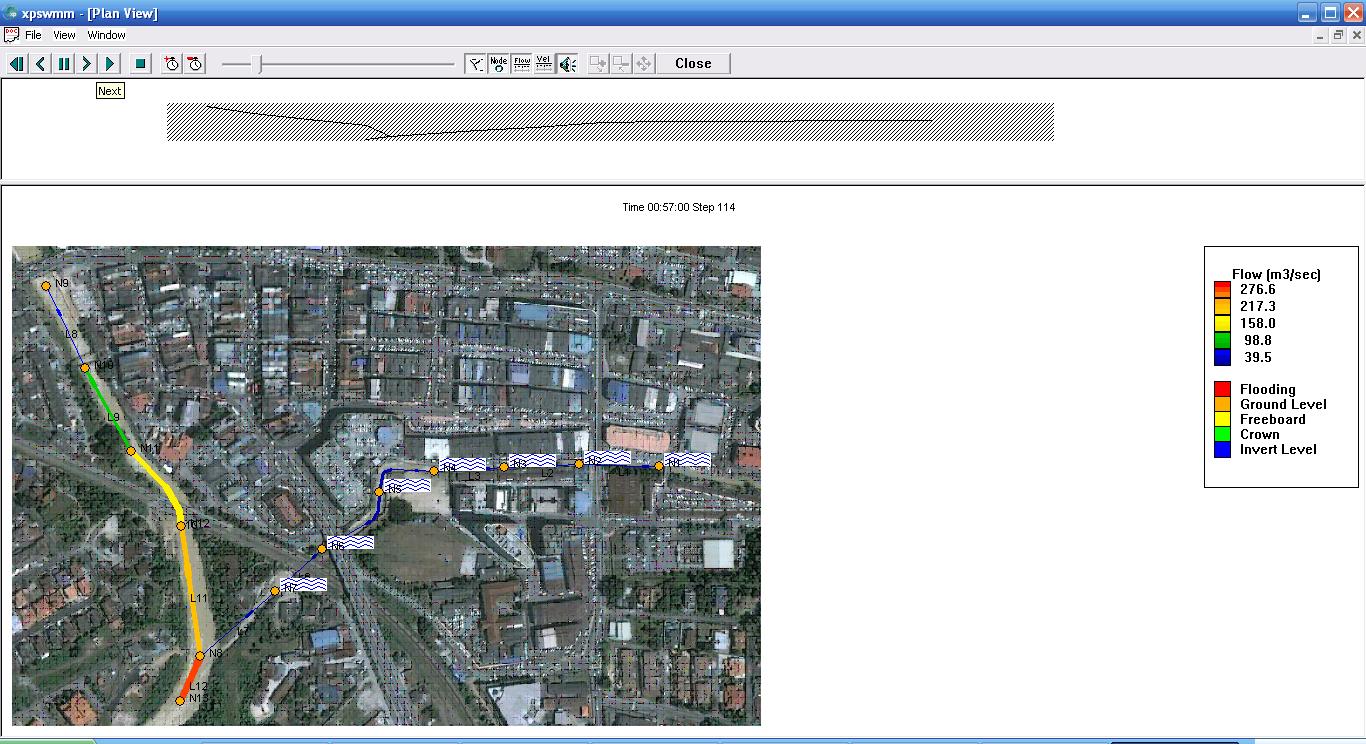Toggle the link network display icon
This screenshot has width=1366, height=744.
click(476, 64)
